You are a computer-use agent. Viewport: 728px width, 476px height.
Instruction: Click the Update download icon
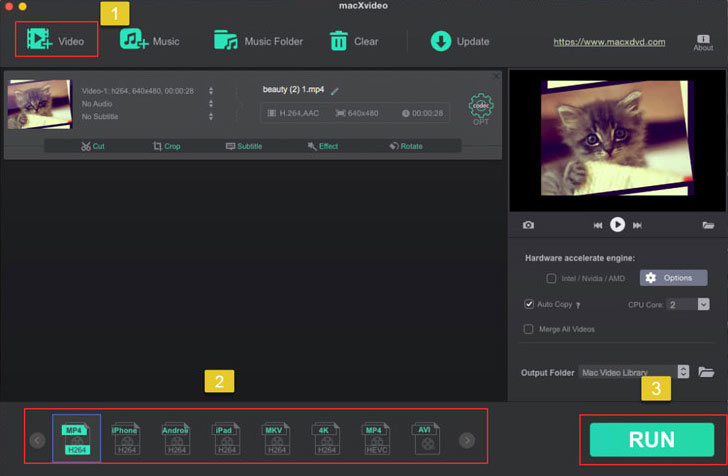[441, 41]
